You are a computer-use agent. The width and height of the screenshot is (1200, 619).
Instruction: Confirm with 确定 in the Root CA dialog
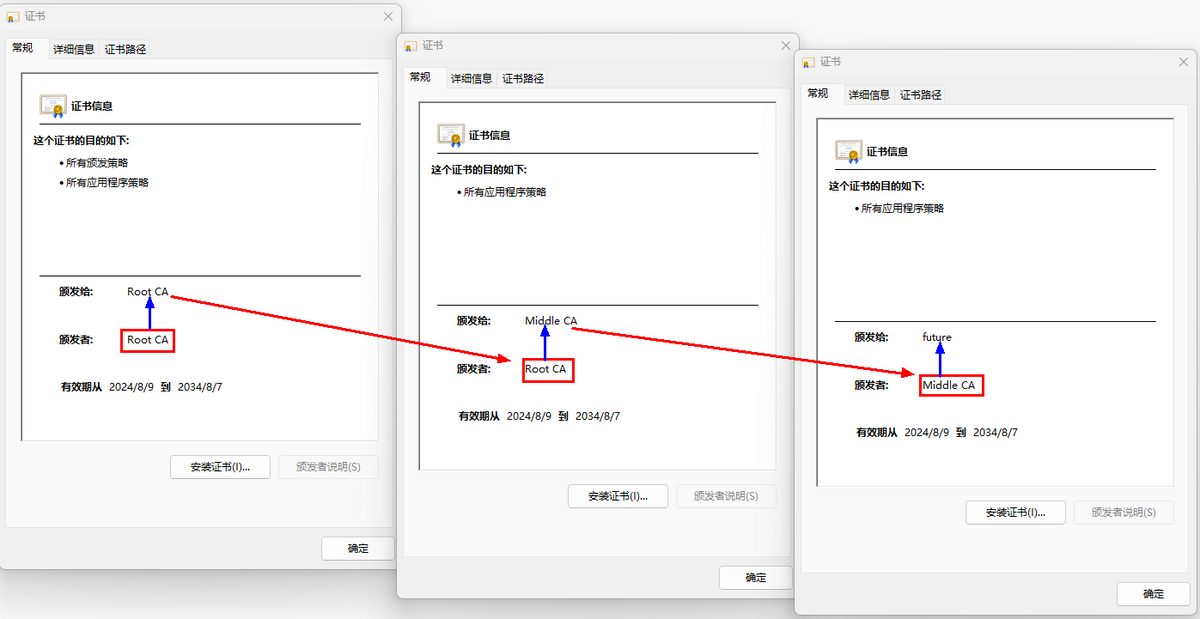[357, 548]
